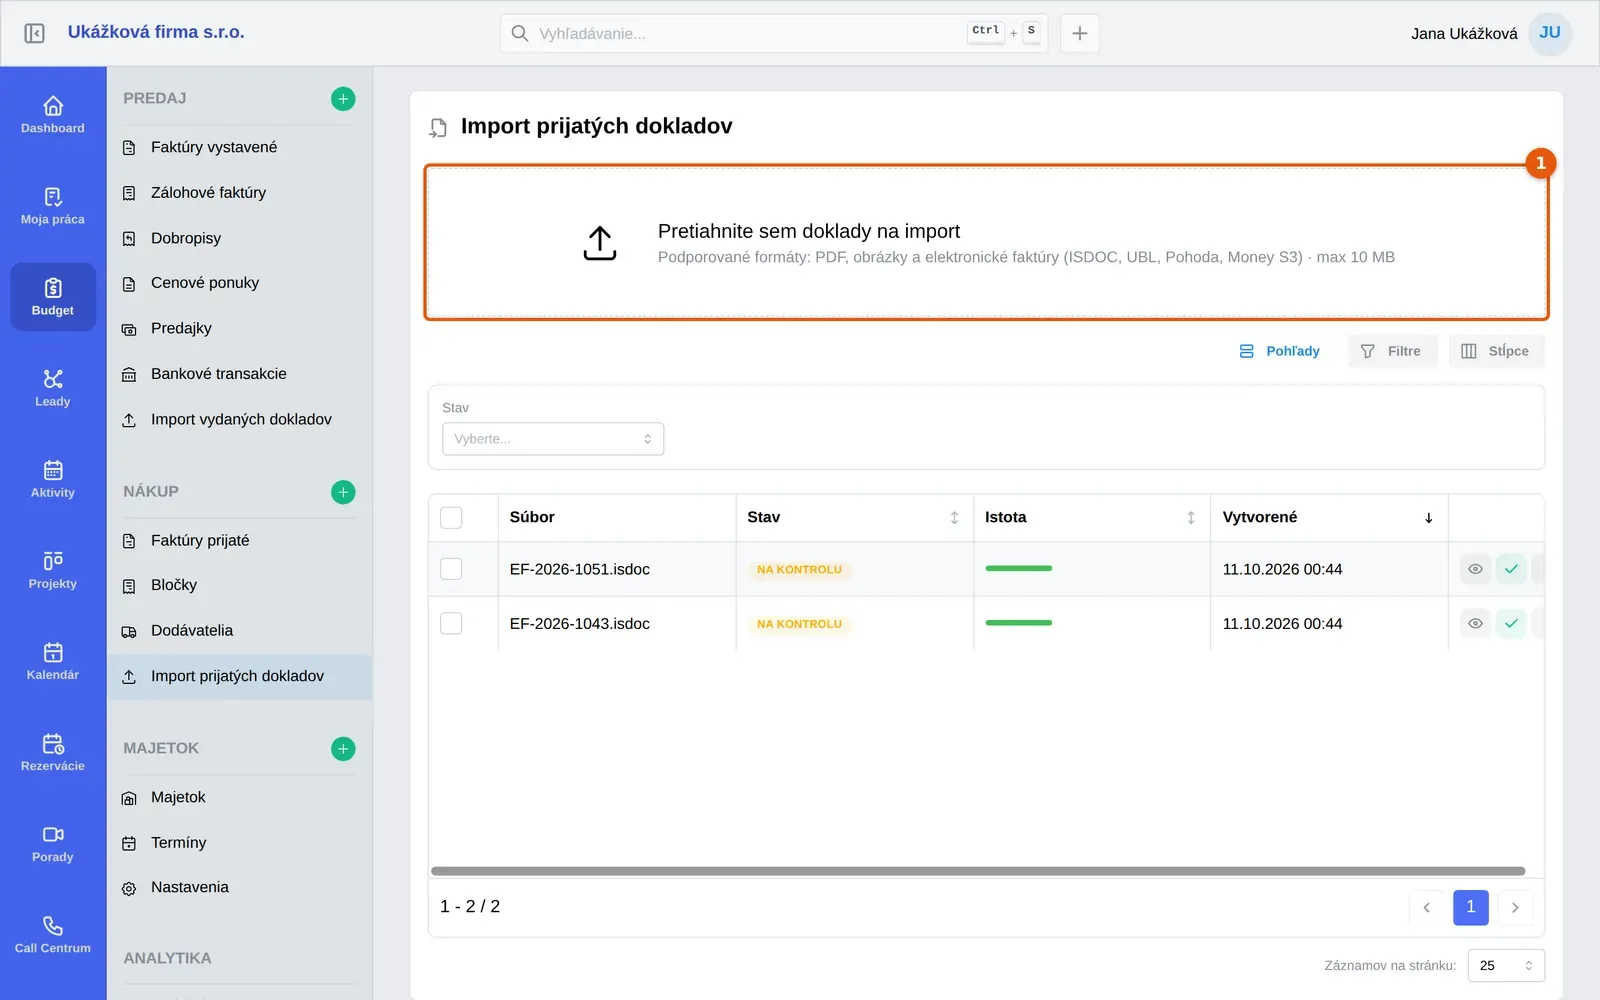1600x1000 pixels.
Task: Click the horizontal scrollbar under the table
Action: pyautogui.click(x=978, y=871)
